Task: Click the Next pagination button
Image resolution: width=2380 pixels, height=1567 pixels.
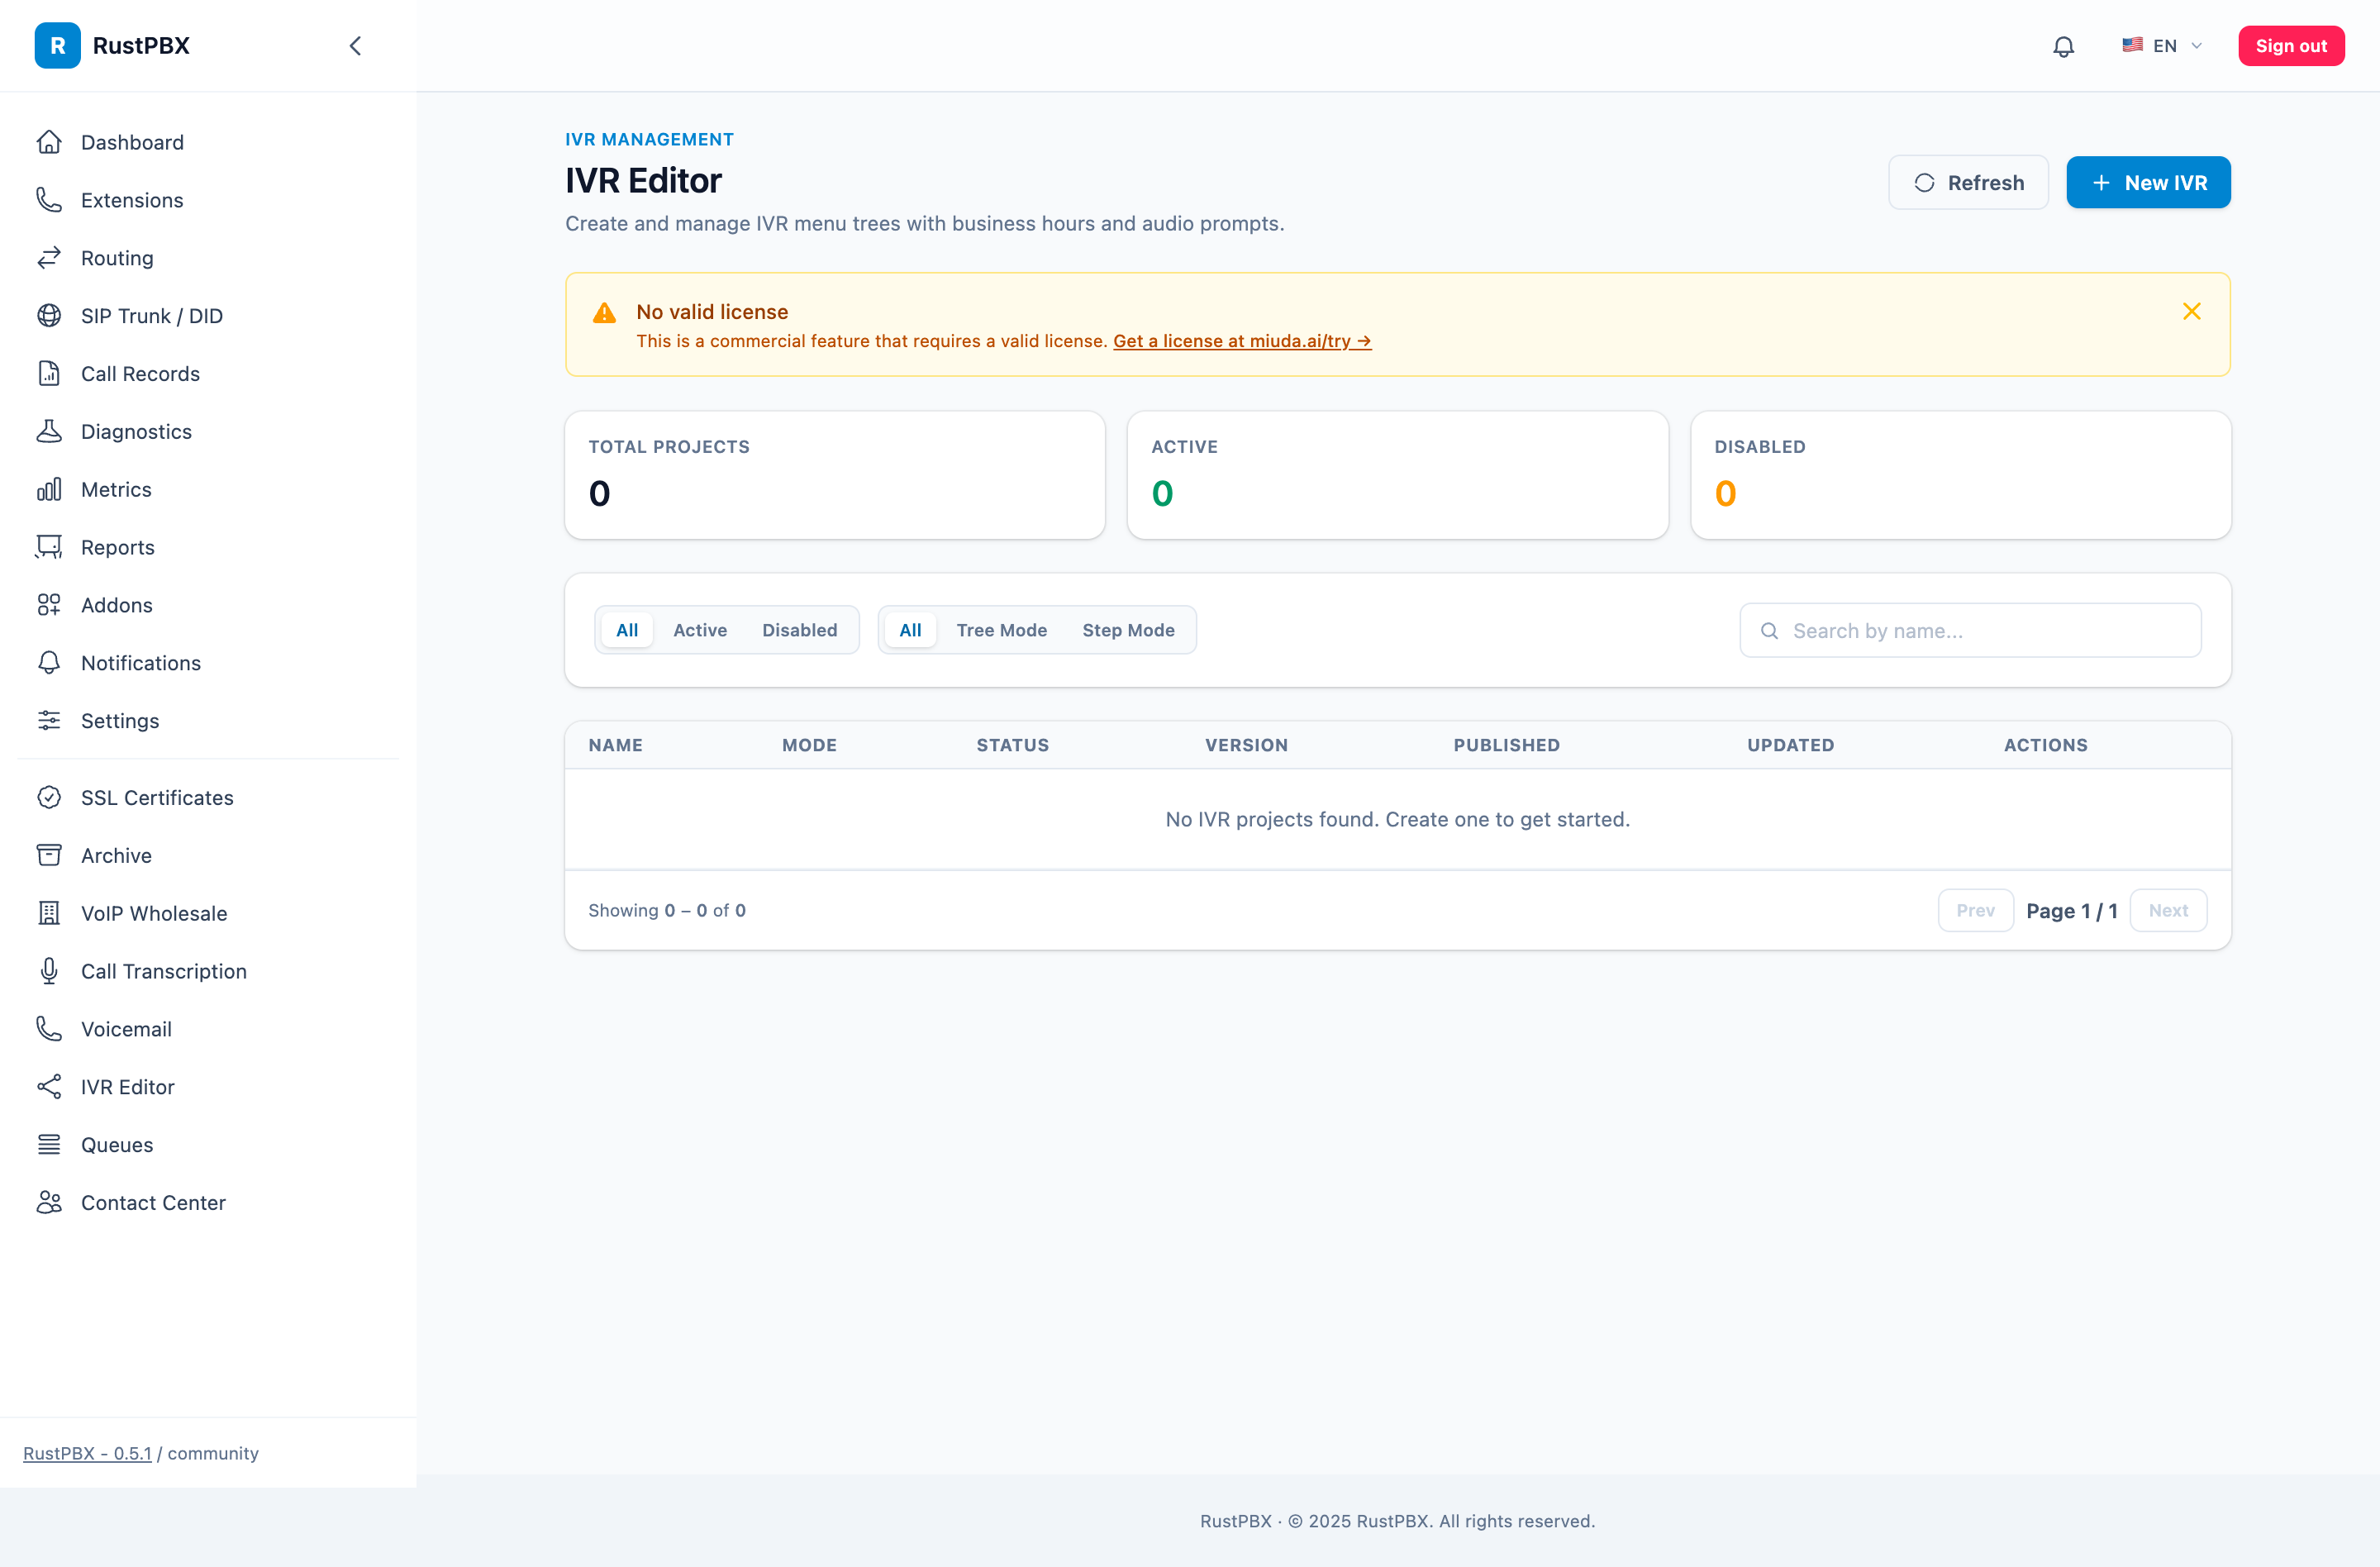Action: (x=2167, y=911)
